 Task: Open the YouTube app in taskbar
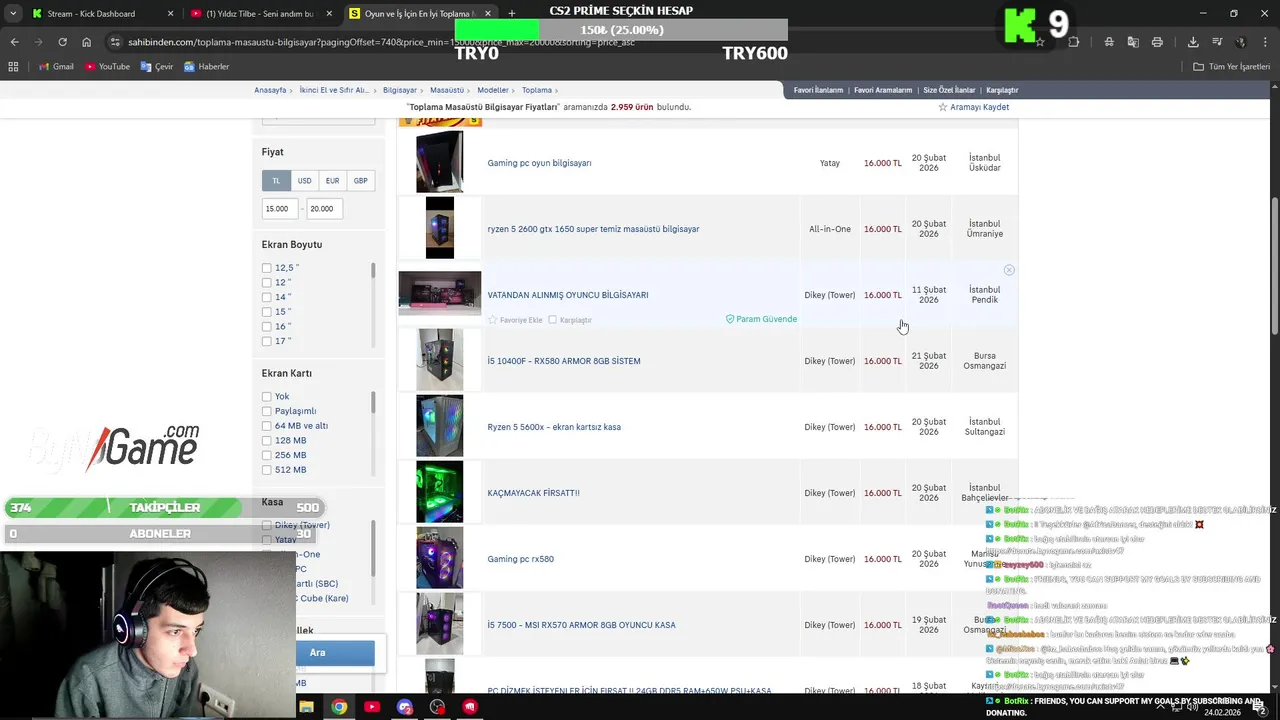tap(372, 707)
